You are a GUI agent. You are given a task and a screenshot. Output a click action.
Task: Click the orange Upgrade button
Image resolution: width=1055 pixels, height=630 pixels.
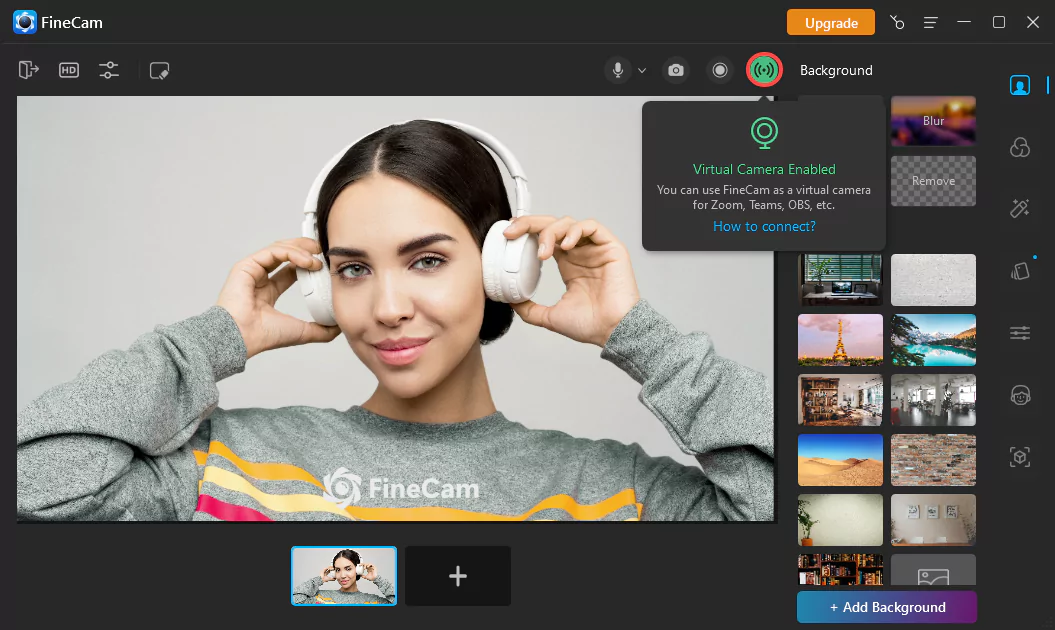pyautogui.click(x=831, y=22)
